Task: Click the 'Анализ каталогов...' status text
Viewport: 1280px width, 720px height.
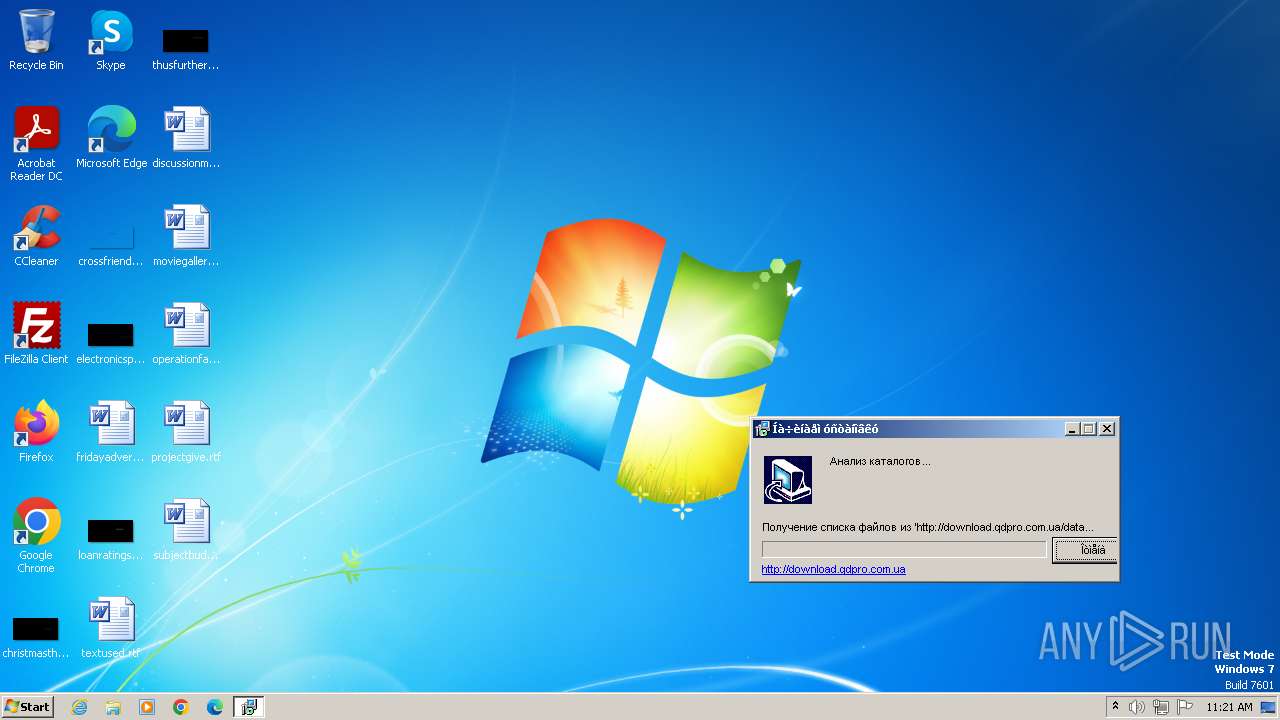Action: click(880, 461)
